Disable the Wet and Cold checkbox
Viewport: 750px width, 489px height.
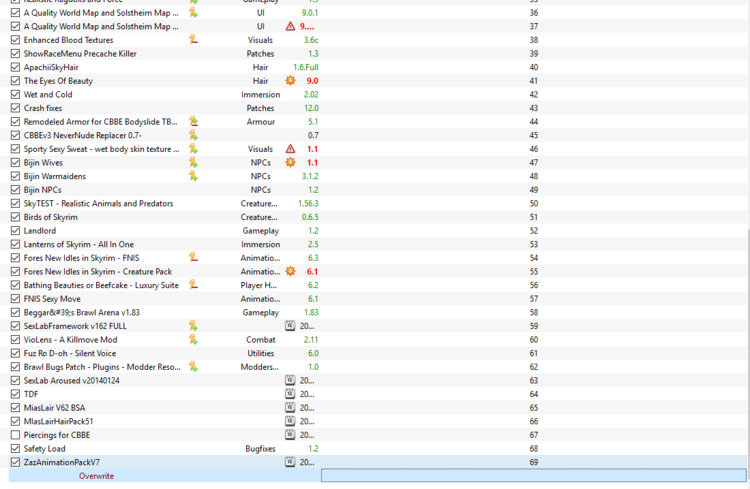pos(15,95)
